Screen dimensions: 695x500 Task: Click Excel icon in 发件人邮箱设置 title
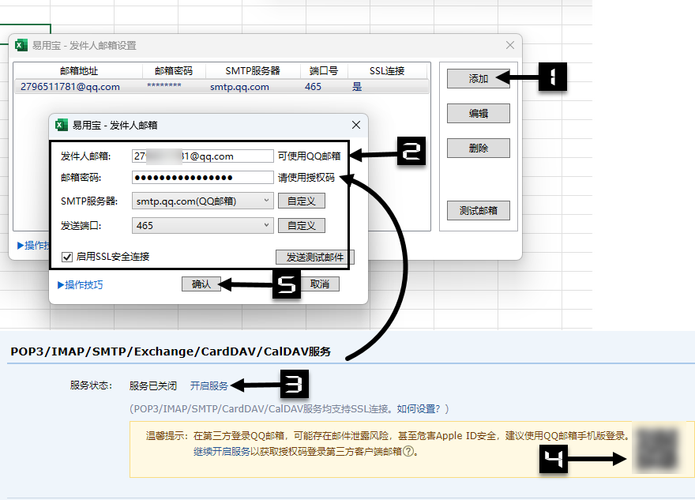21,45
